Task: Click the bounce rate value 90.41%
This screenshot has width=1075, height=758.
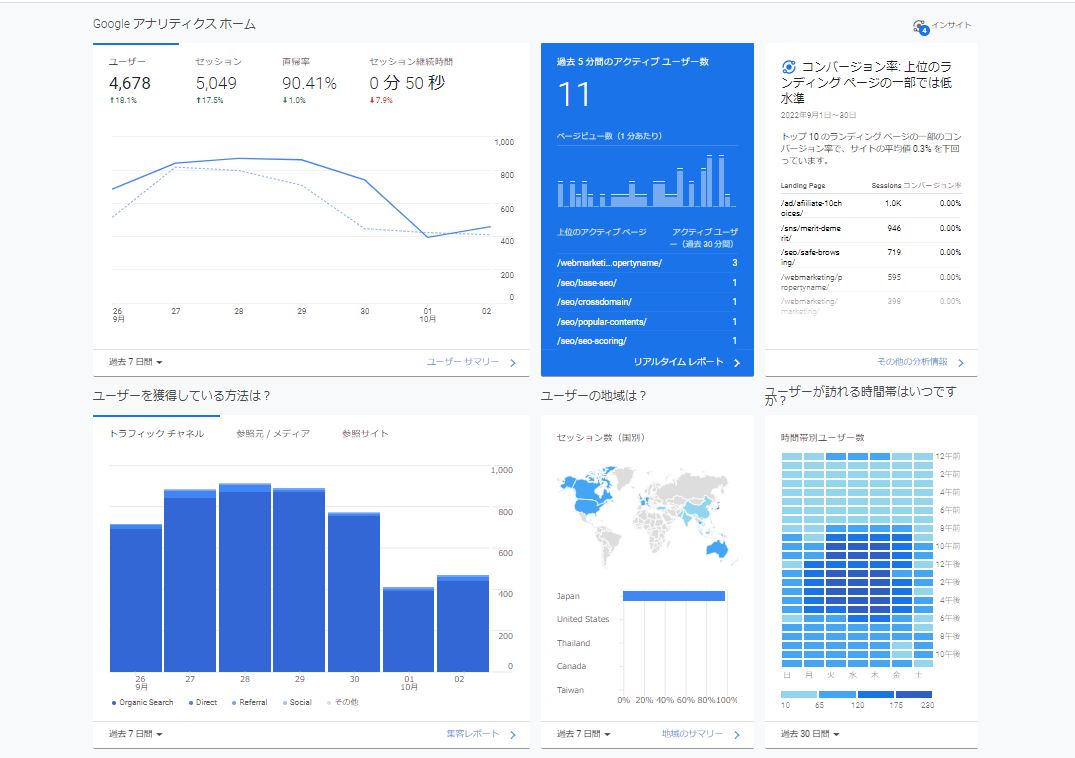Action: pos(309,84)
